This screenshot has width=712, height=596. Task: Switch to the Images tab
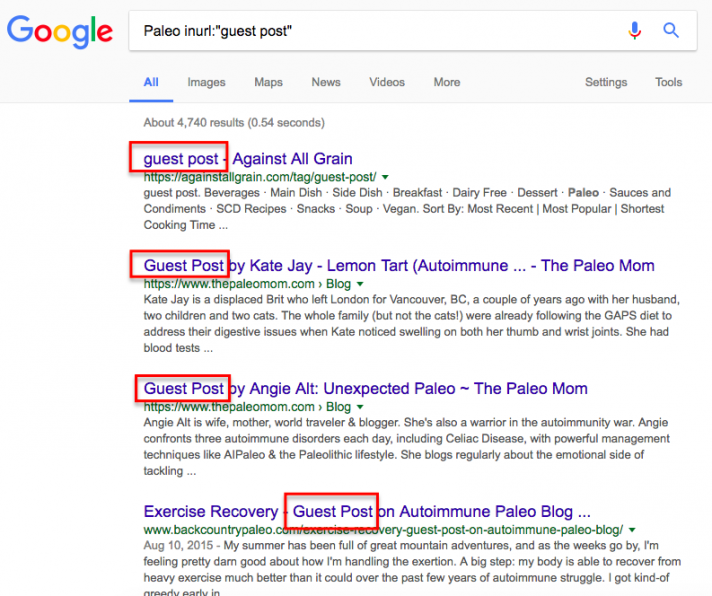206,82
